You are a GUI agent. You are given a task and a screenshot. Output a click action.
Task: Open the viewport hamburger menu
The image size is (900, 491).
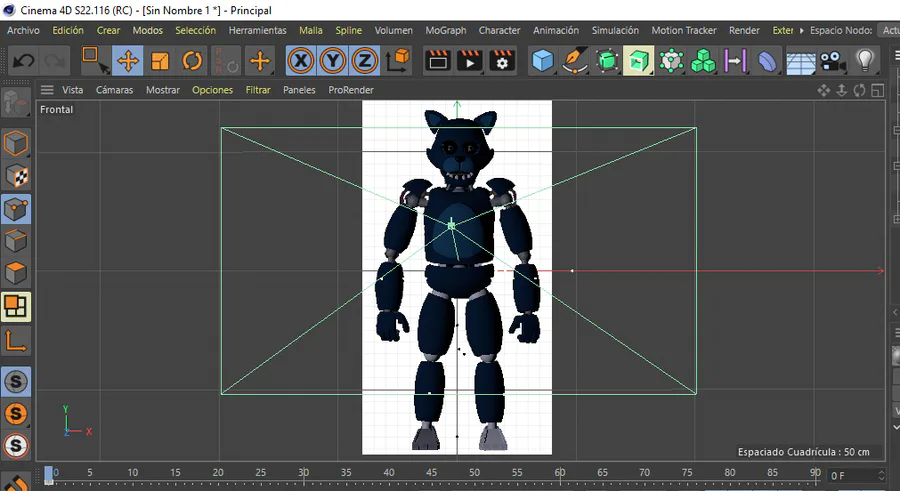(47, 90)
